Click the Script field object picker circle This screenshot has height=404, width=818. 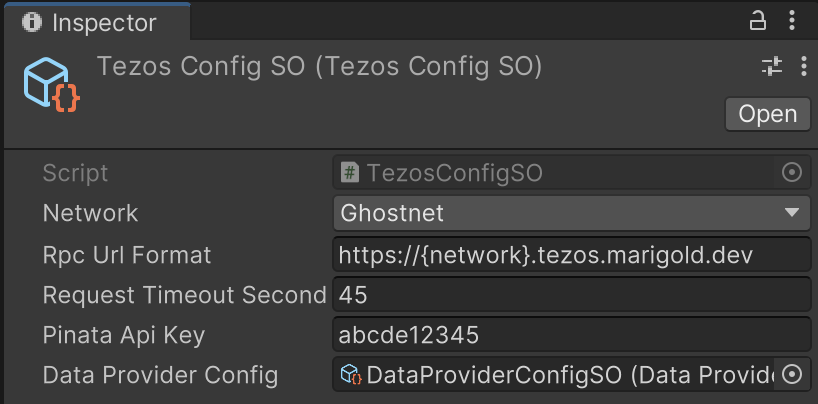(x=791, y=173)
